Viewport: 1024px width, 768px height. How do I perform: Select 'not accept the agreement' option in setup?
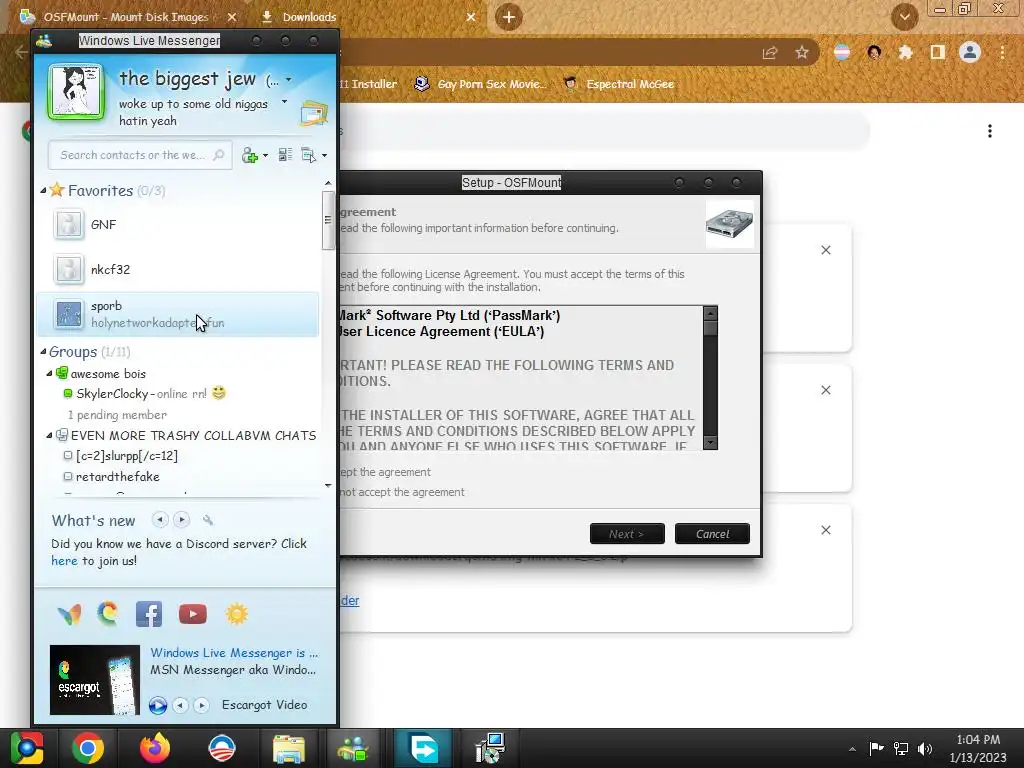402,492
